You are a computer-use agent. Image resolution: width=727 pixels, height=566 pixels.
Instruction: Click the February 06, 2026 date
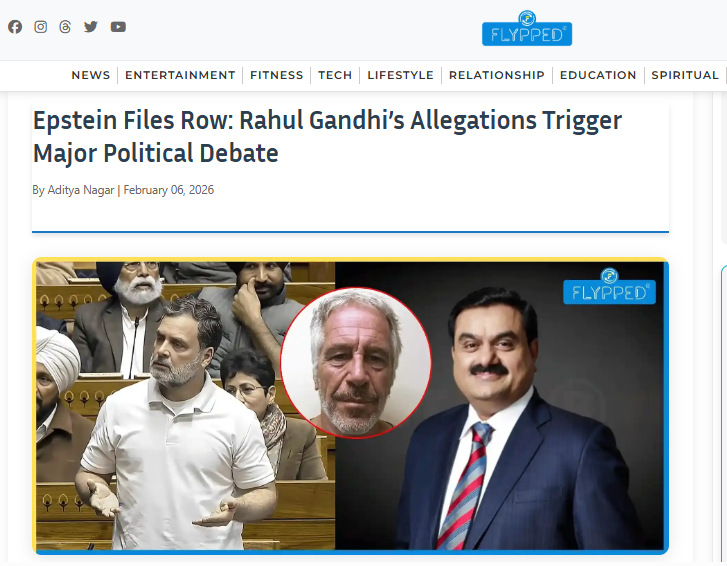pos(168,190)
